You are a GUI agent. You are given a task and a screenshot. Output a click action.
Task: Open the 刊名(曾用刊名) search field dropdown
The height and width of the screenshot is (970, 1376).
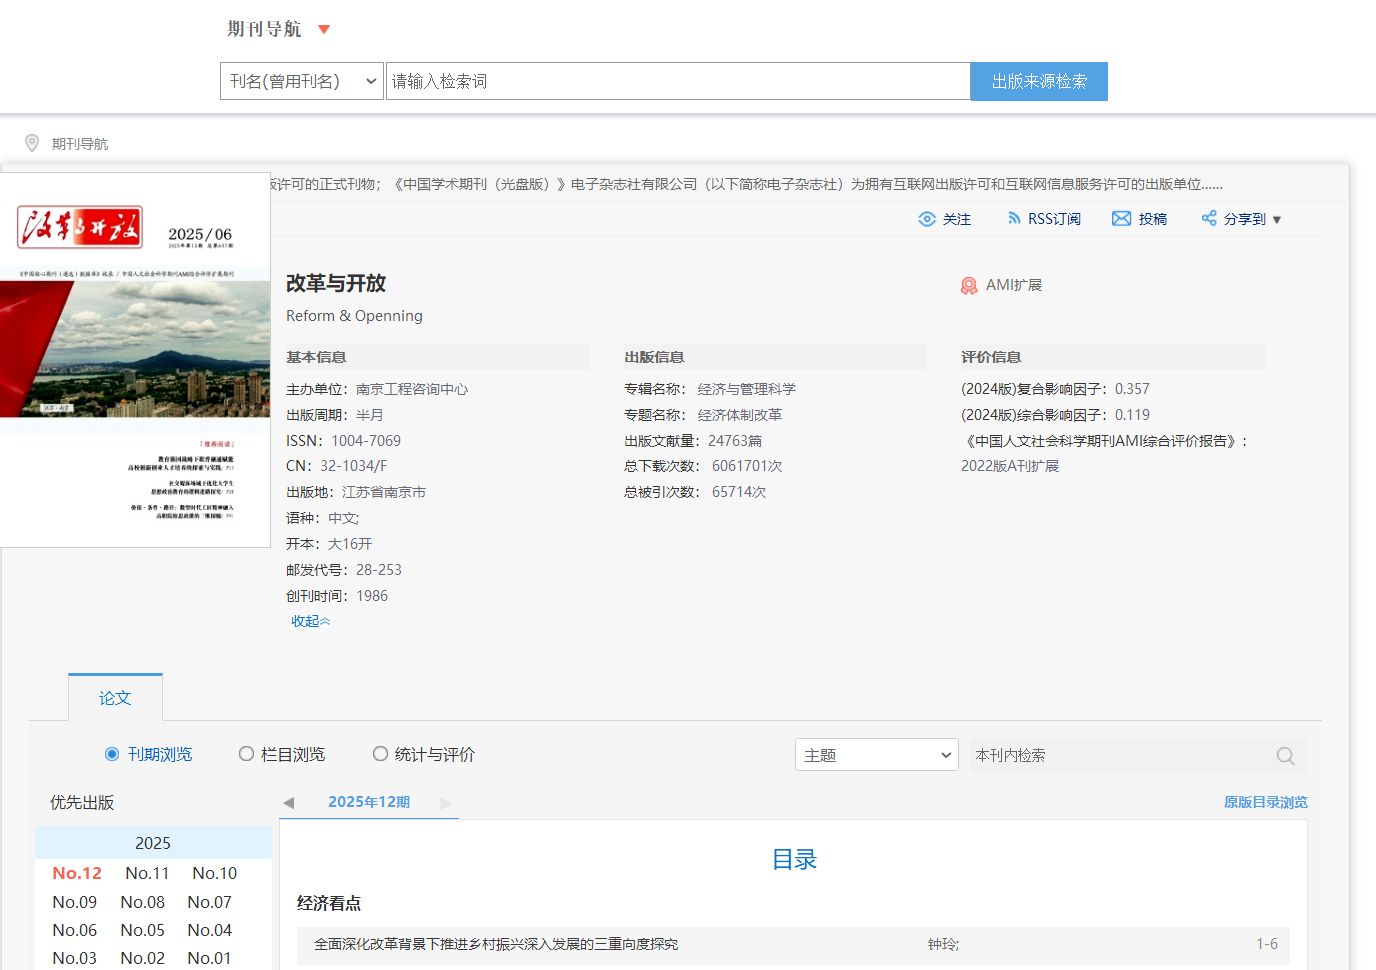(302, 81)
